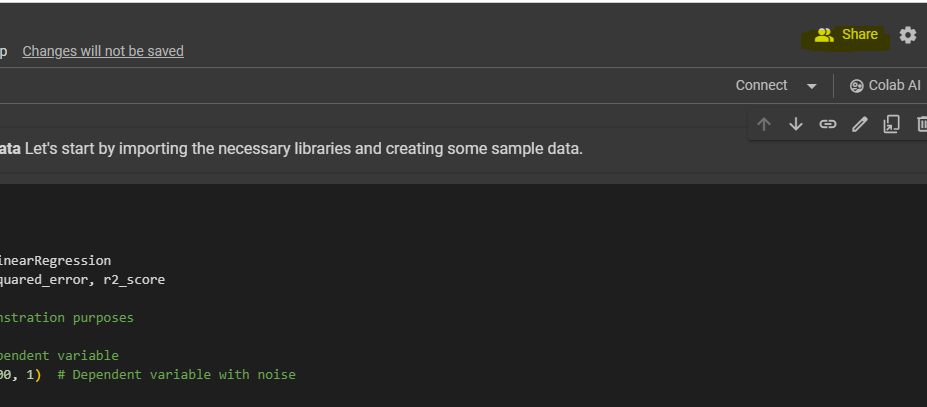Screen dimensions: 927x407
Task: Move the cell down with the down arrow
Action: 796,124
